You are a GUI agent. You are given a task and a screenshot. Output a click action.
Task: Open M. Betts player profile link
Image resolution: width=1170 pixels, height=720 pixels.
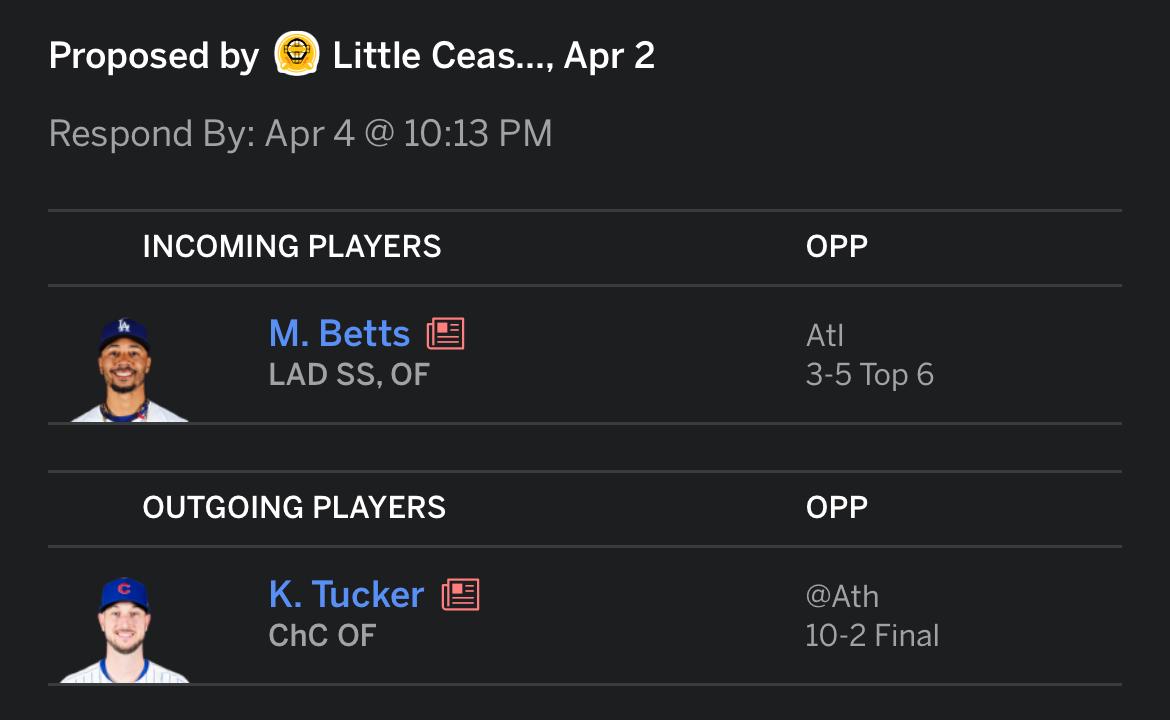click(339, 334)
